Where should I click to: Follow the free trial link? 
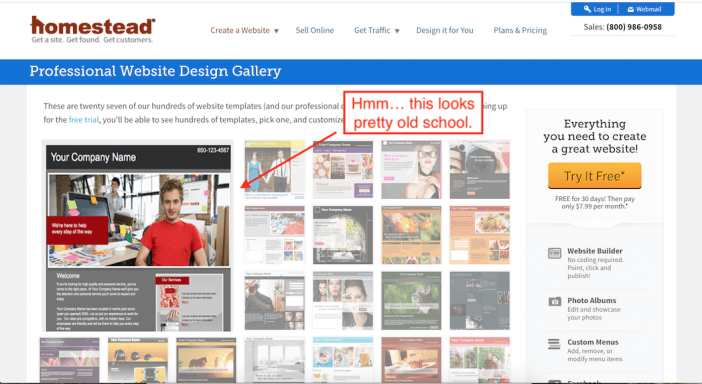coord(83,120)
